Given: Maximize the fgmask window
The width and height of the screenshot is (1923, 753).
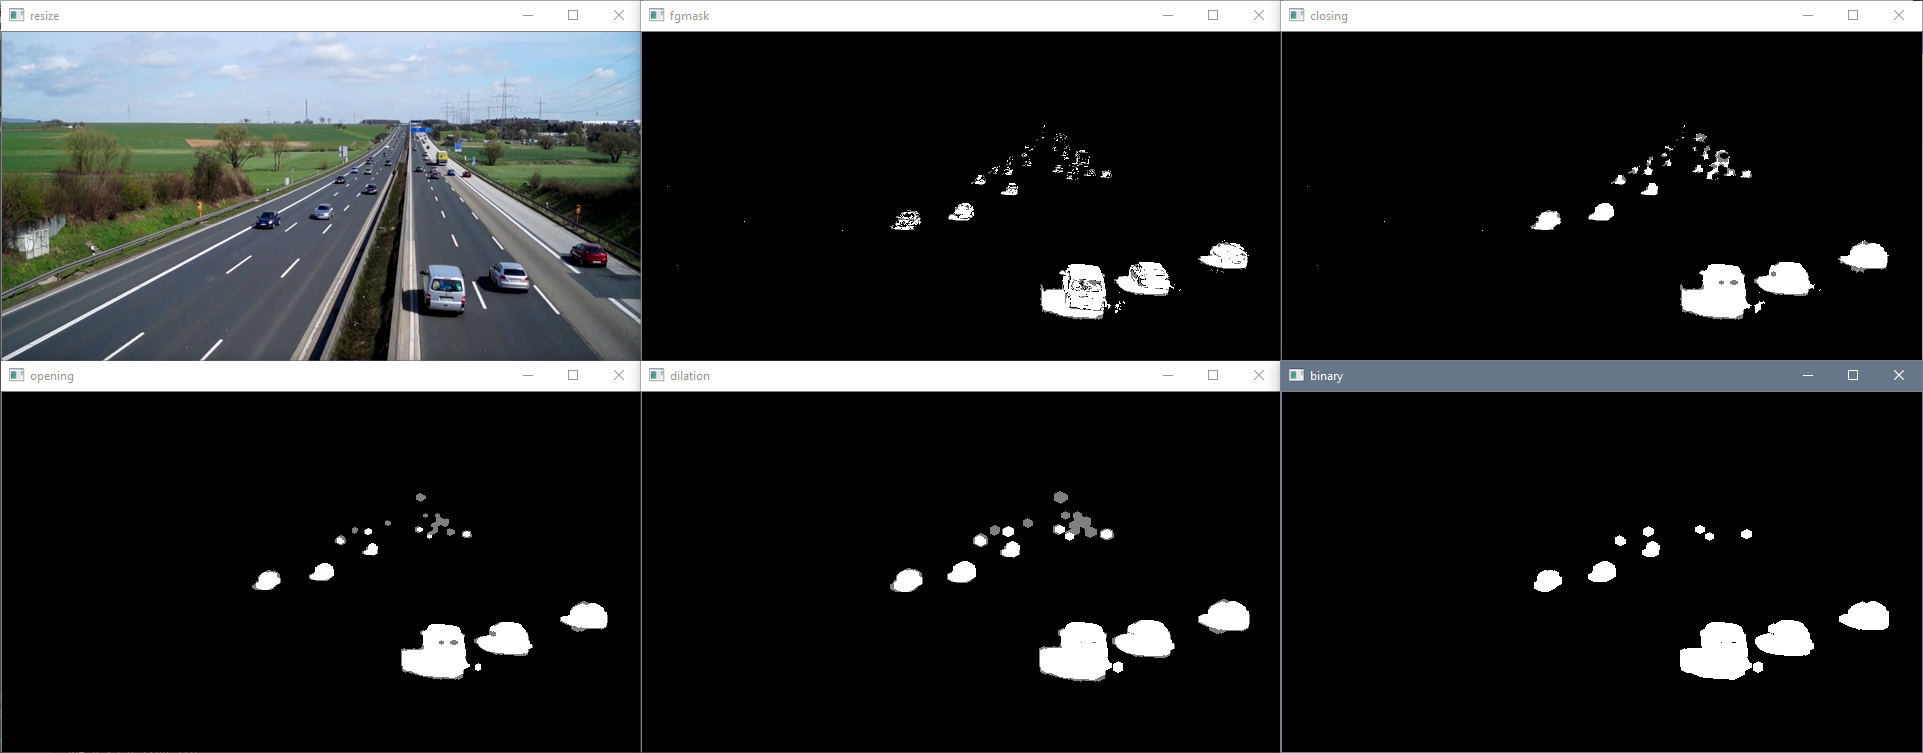Looking at the screenshot, I should [1213, 15].
